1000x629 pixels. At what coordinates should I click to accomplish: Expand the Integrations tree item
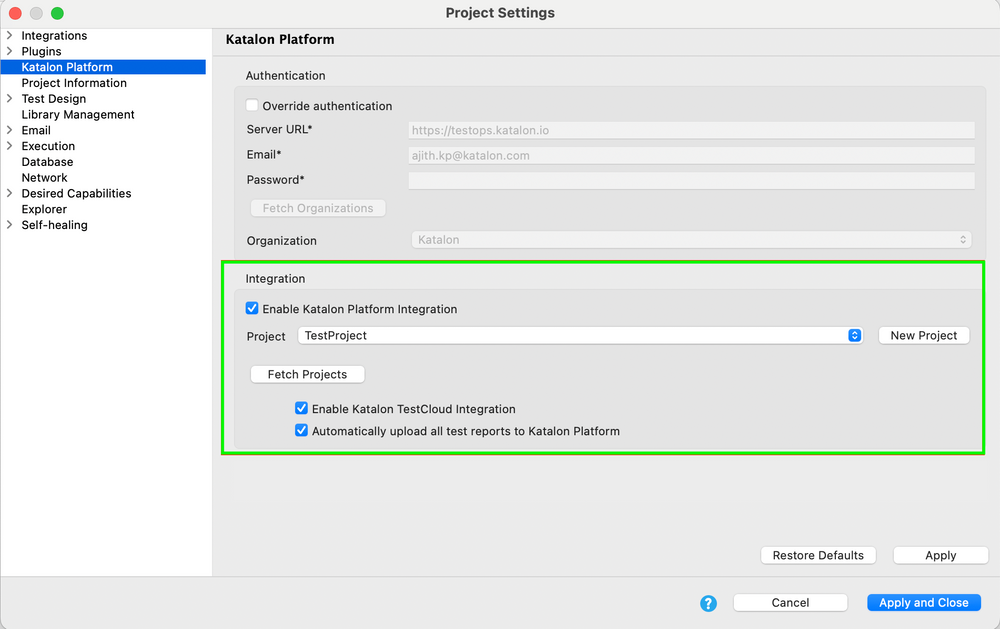coord(10,35)
